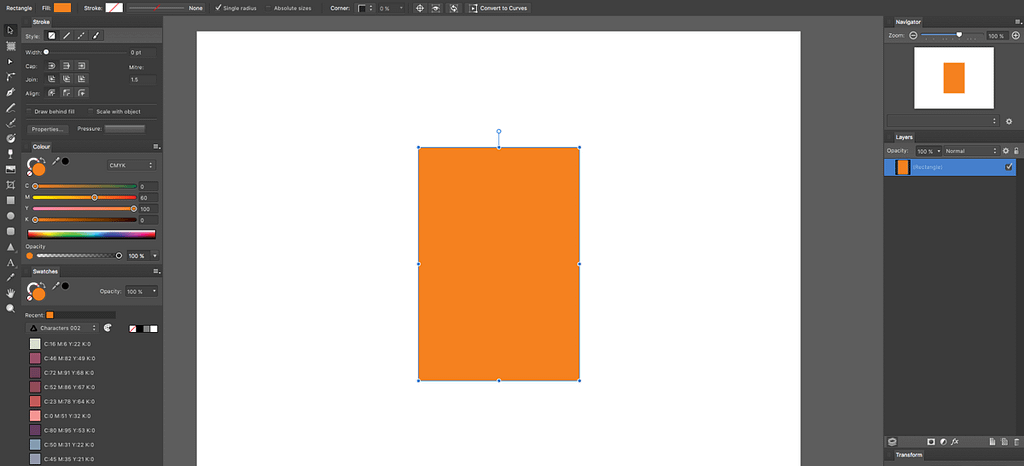Enable Draw behind fill option
The width and height of the screenshot is (1024, 466).
(31, 111)
